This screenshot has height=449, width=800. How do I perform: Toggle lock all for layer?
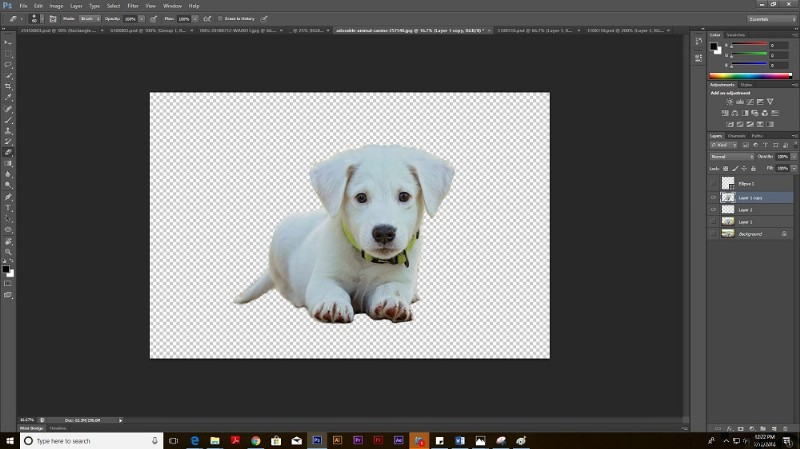(x=754, y=168)
